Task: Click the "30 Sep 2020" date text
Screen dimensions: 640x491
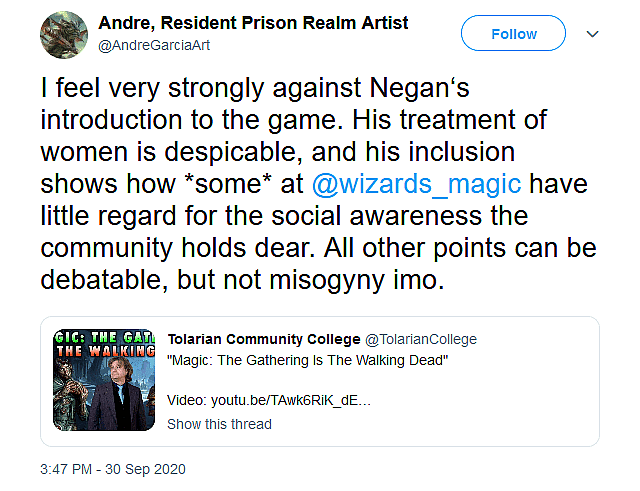Action: tap(150, 469)
